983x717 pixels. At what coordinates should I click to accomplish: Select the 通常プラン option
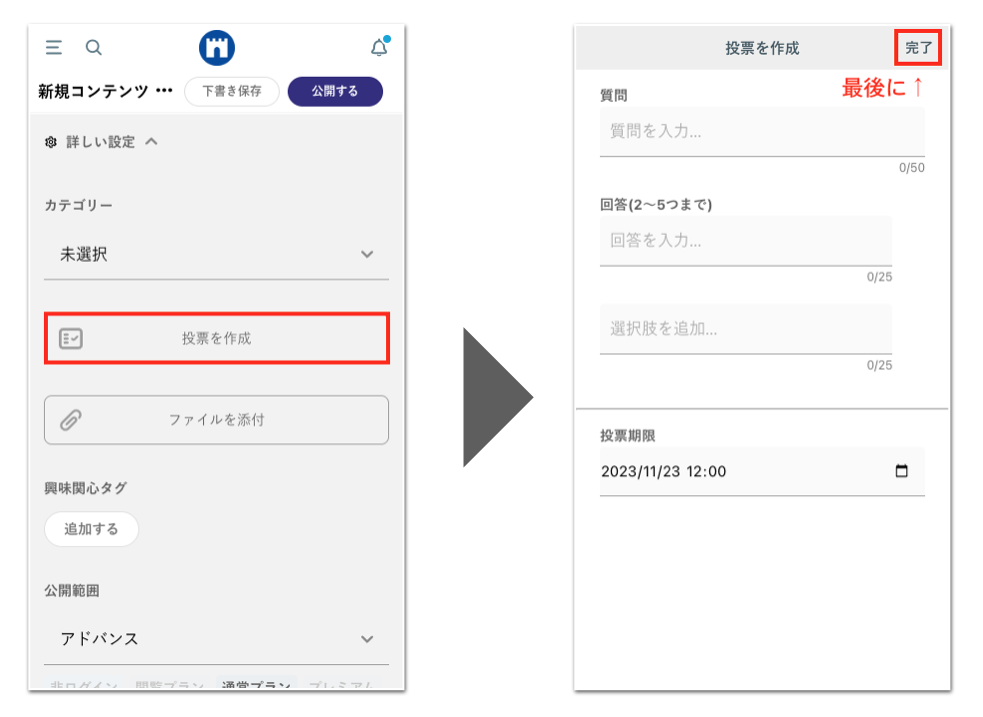(258, 684)
